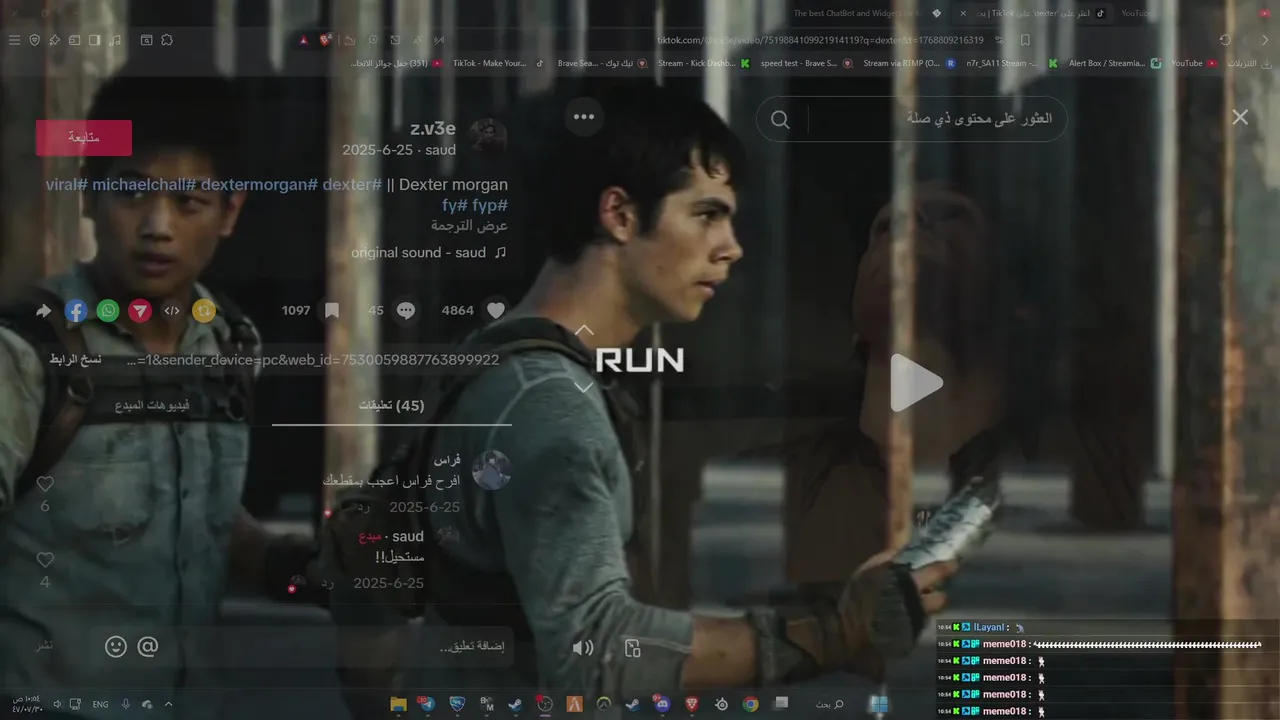Open original sound - saud music link
The width and height of the screenshot is (1280, 720).
point(429,253)
